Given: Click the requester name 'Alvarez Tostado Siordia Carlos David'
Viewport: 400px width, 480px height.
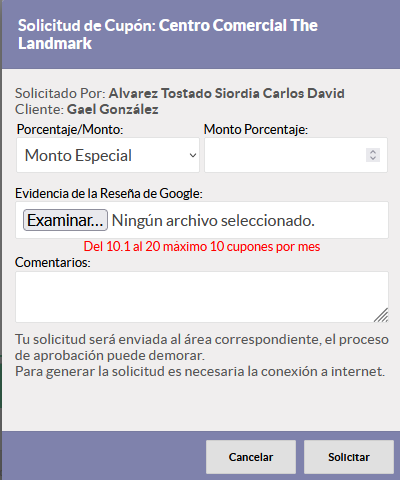Looking at the screenshot, I should pyautogui.click(x=227, y=93).
